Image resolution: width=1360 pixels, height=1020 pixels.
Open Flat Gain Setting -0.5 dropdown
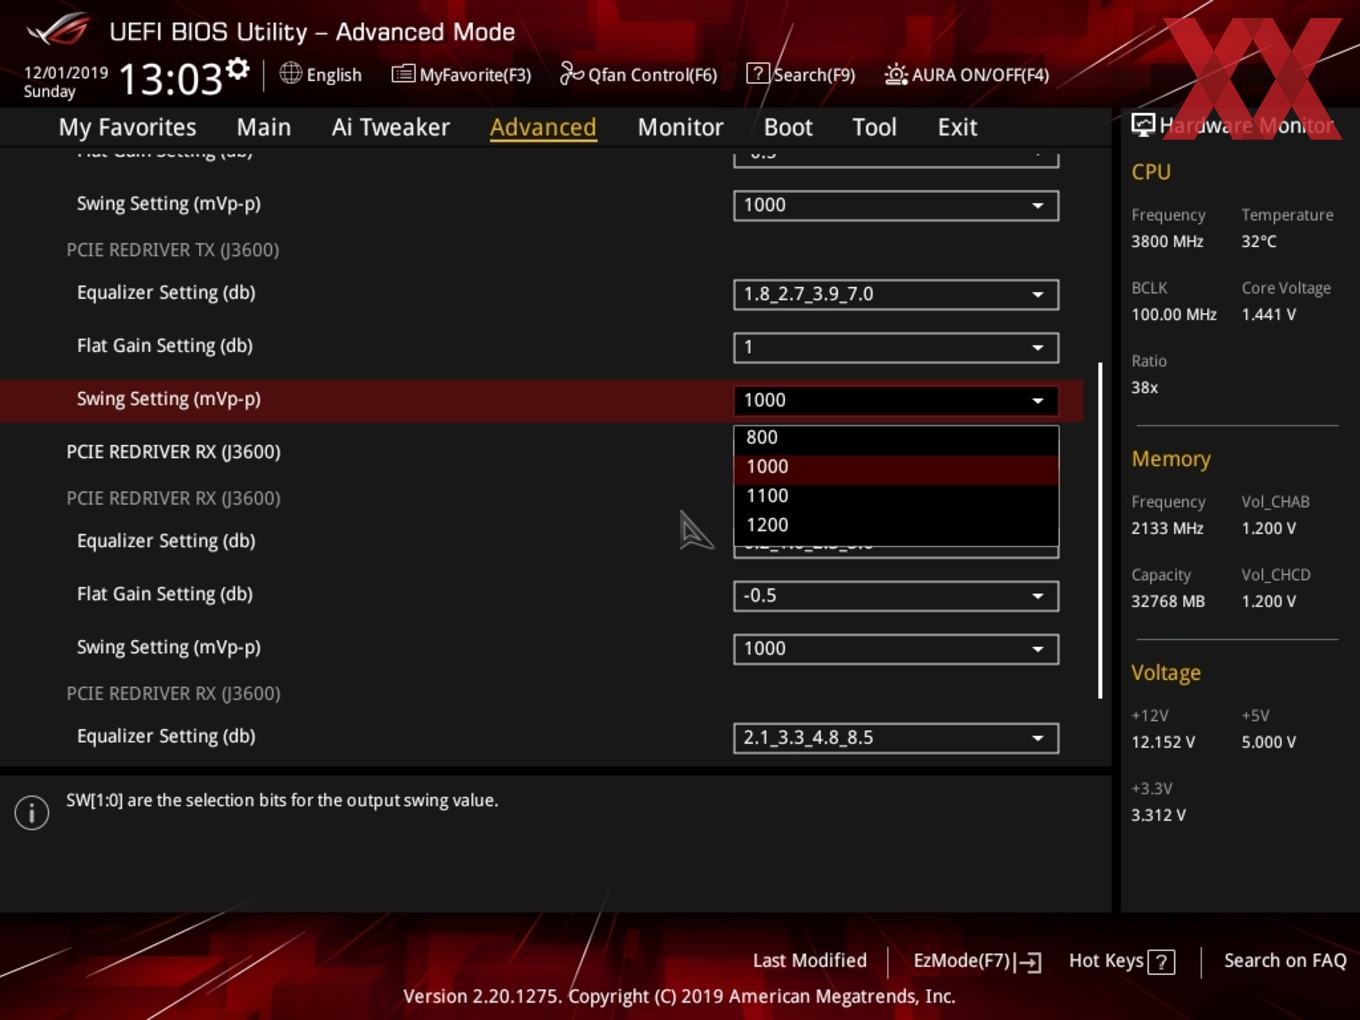896,596
